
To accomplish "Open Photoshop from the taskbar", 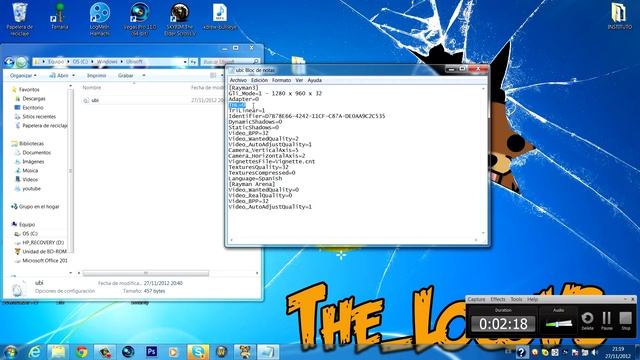I will pos(151,352).
